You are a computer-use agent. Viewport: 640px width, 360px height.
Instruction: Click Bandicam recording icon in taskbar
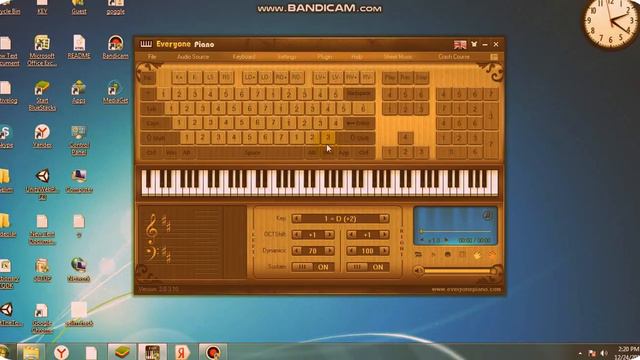point(213,352)
